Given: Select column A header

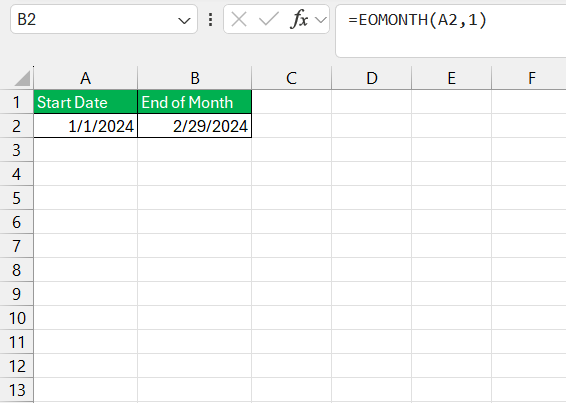Looking at the screenshot, I should [x=86, y=78].
